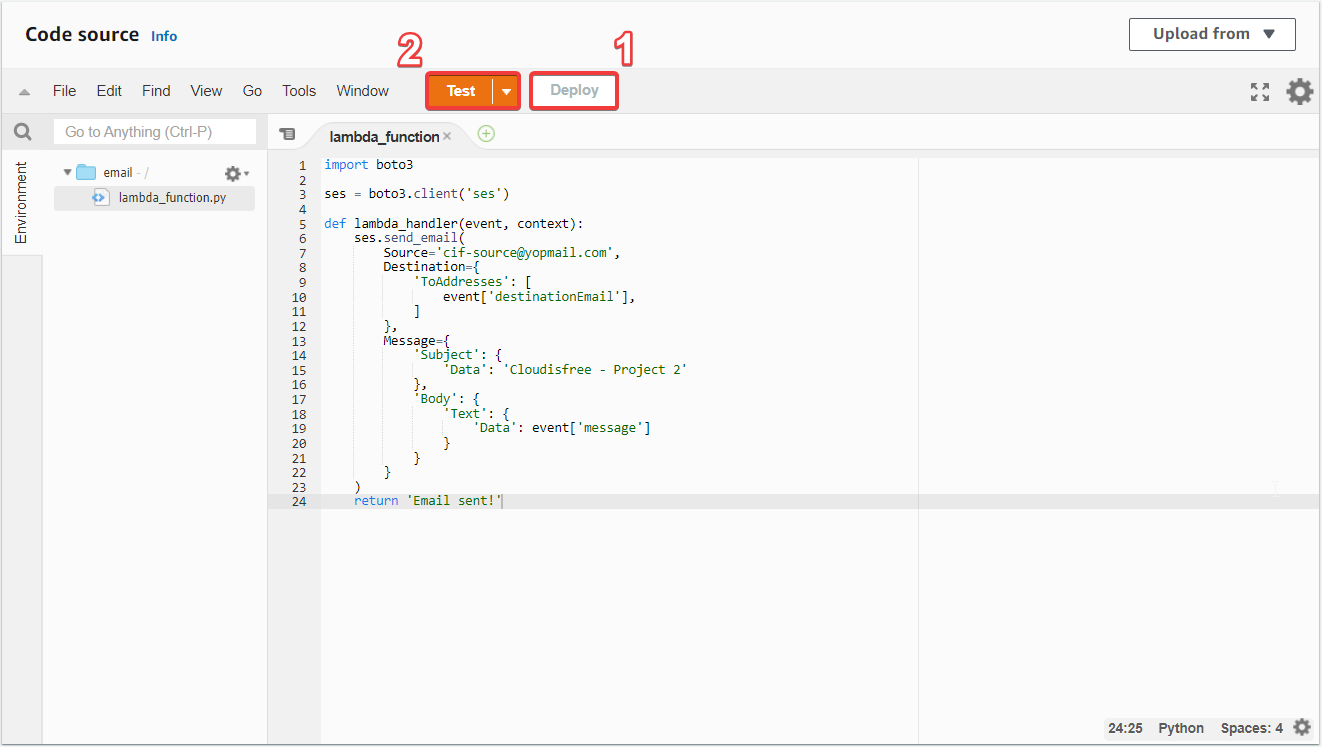
Task: Open the editor settings gear icon
Action: point(1299,91)
